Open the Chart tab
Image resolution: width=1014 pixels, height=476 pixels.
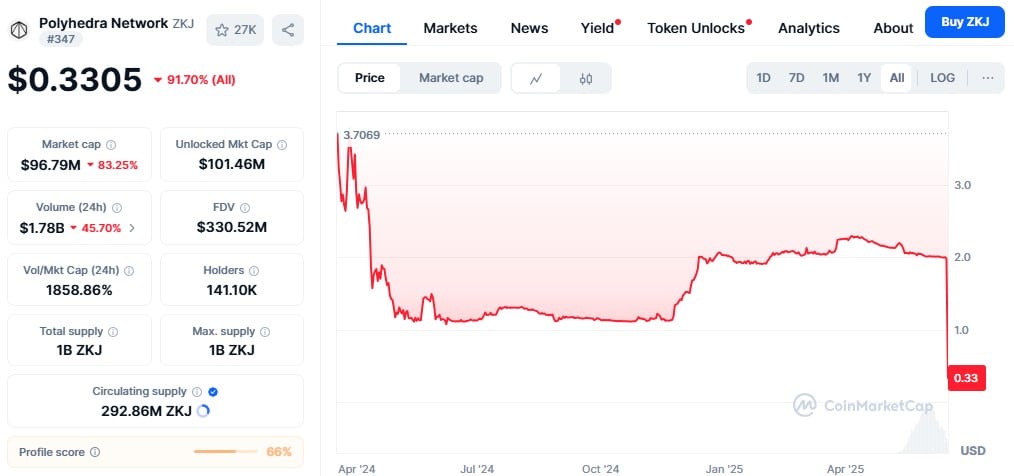372,28
